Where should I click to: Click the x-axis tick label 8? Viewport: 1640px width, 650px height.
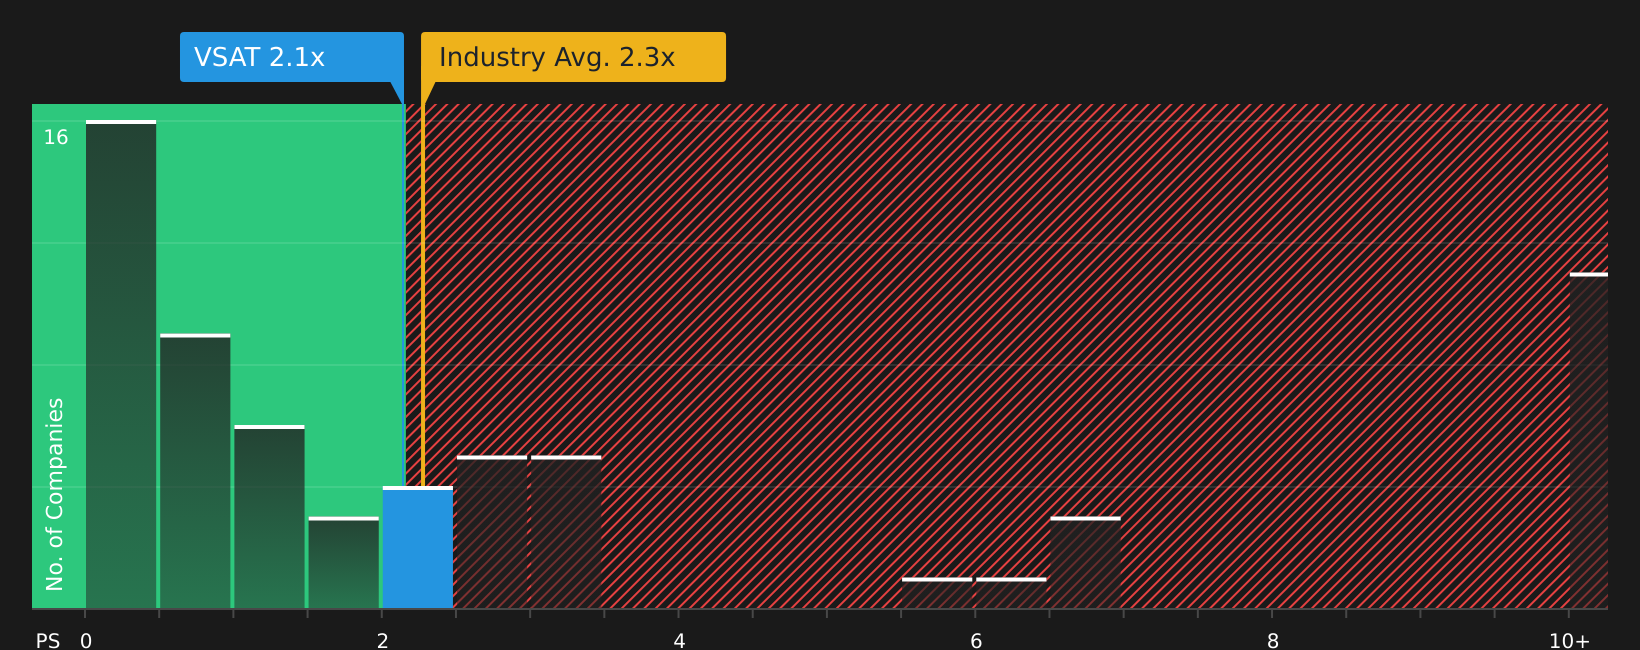1273,641
